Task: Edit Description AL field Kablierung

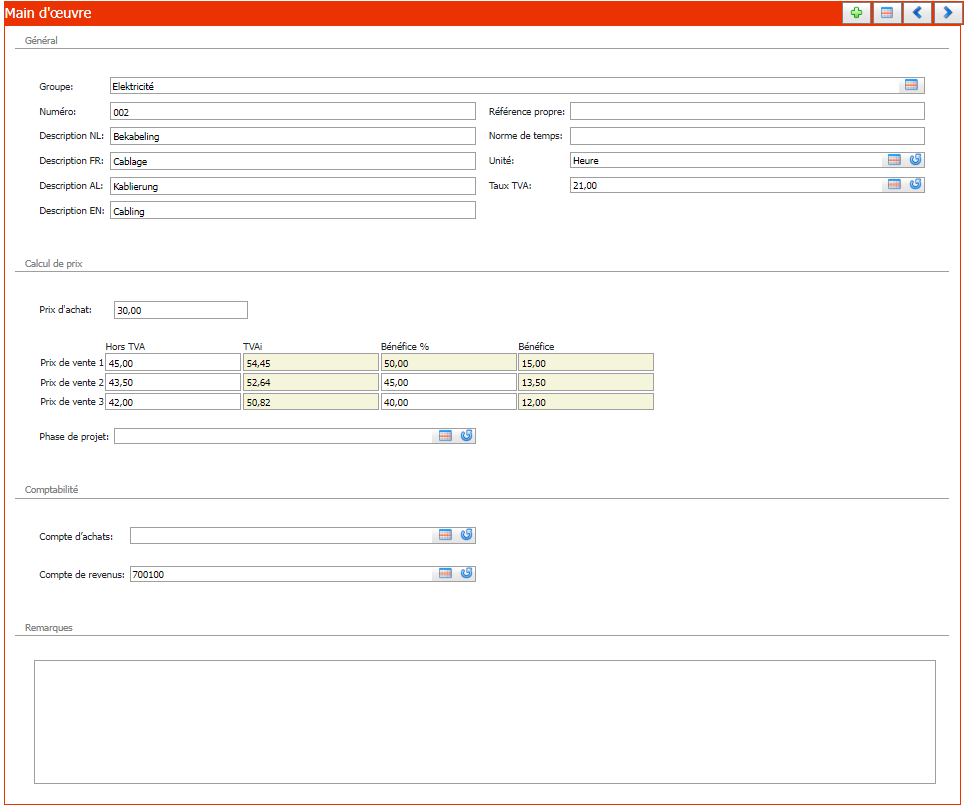Action: tap(293, 186)
